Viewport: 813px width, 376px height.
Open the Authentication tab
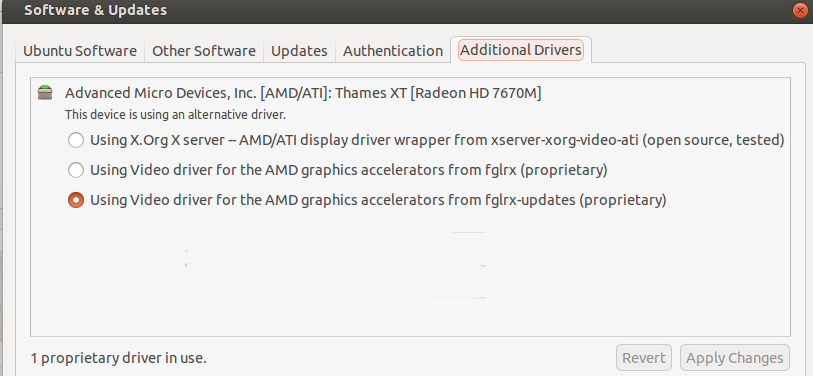click(393, 51)
